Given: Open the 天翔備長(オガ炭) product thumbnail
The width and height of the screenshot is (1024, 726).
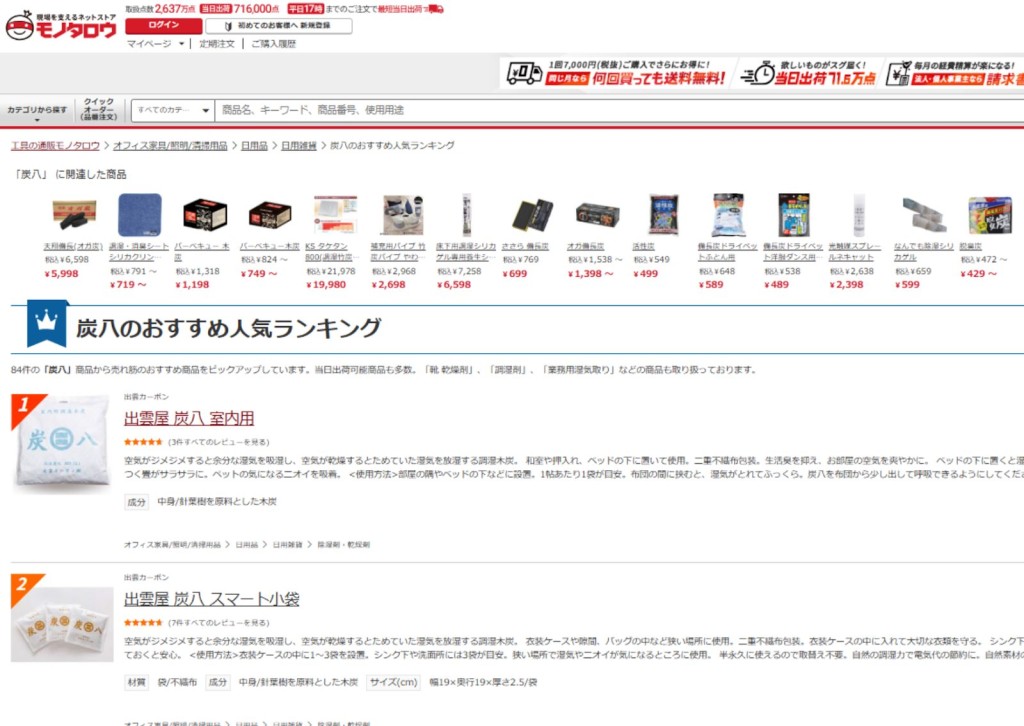Looking at the screenshot, I should [x=74, y=215].
